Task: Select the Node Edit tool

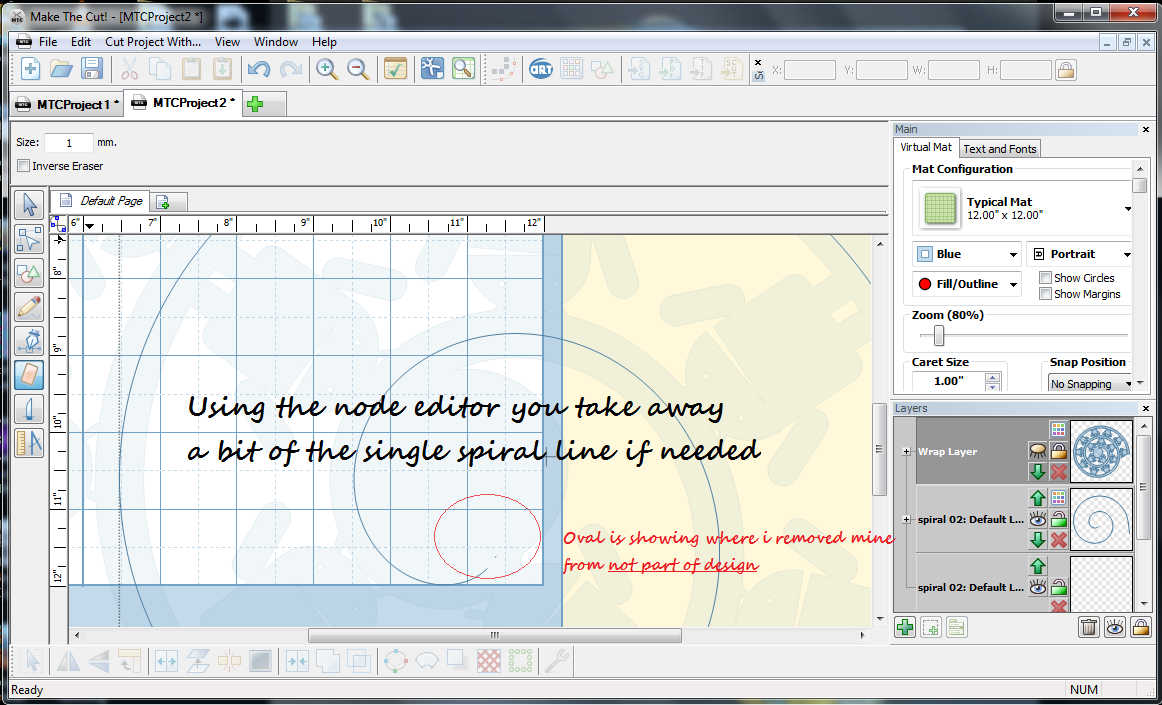Action: [29, 239]
